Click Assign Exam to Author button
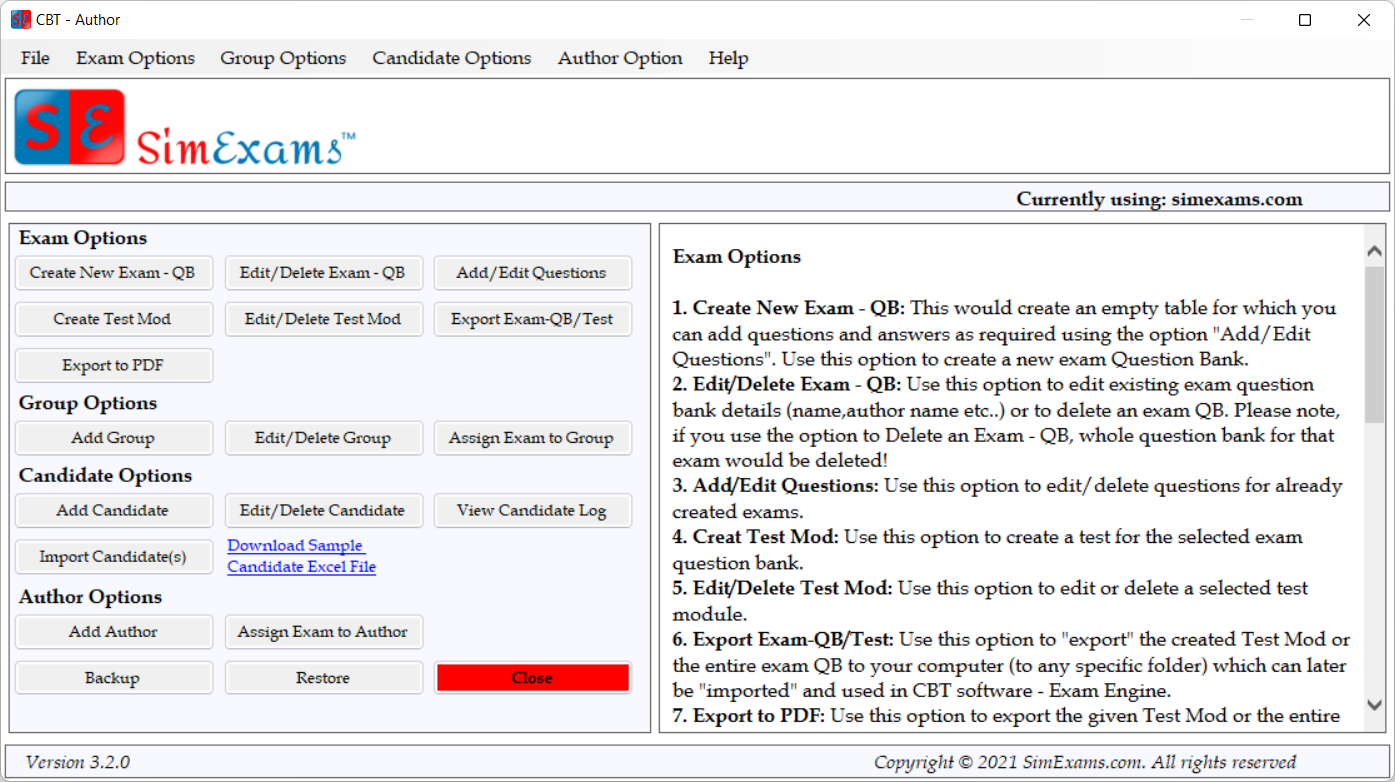1395x782 pixels. tap(323, 632)
